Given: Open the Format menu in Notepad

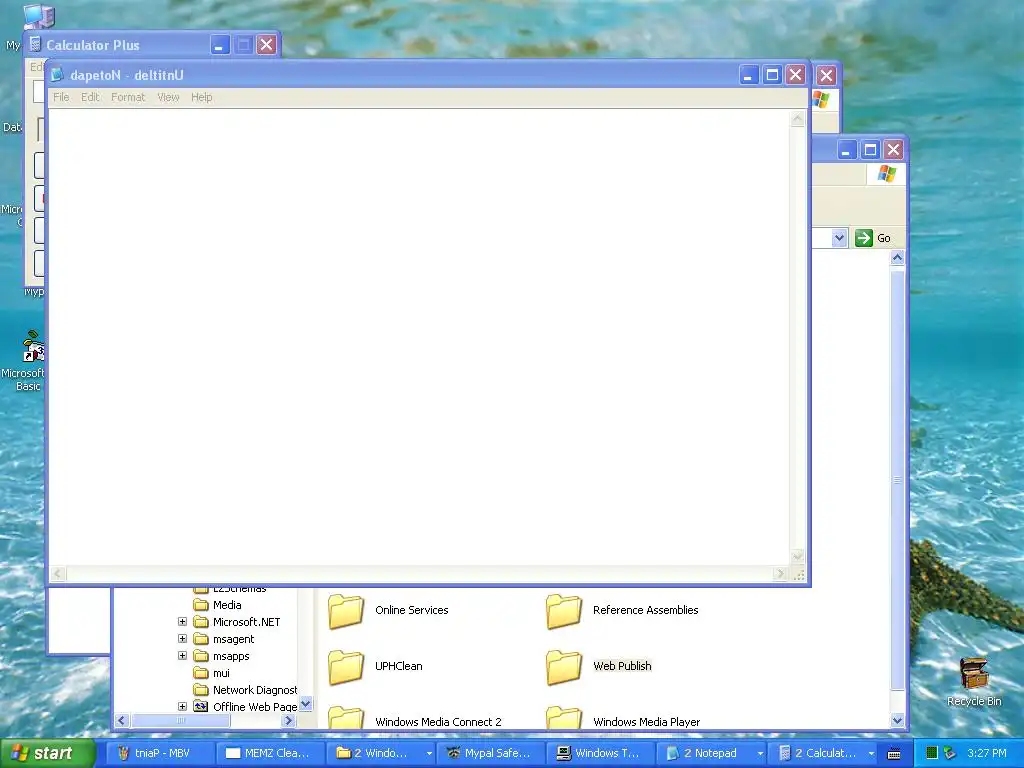Looking at the screenshot, I should coord(128,97).
